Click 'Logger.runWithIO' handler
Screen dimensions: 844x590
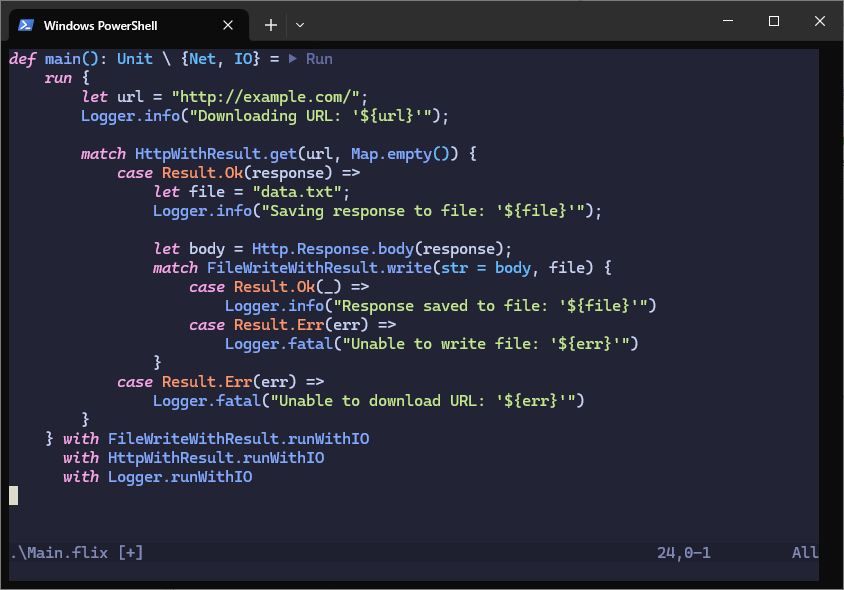click(x=180, y=477)
